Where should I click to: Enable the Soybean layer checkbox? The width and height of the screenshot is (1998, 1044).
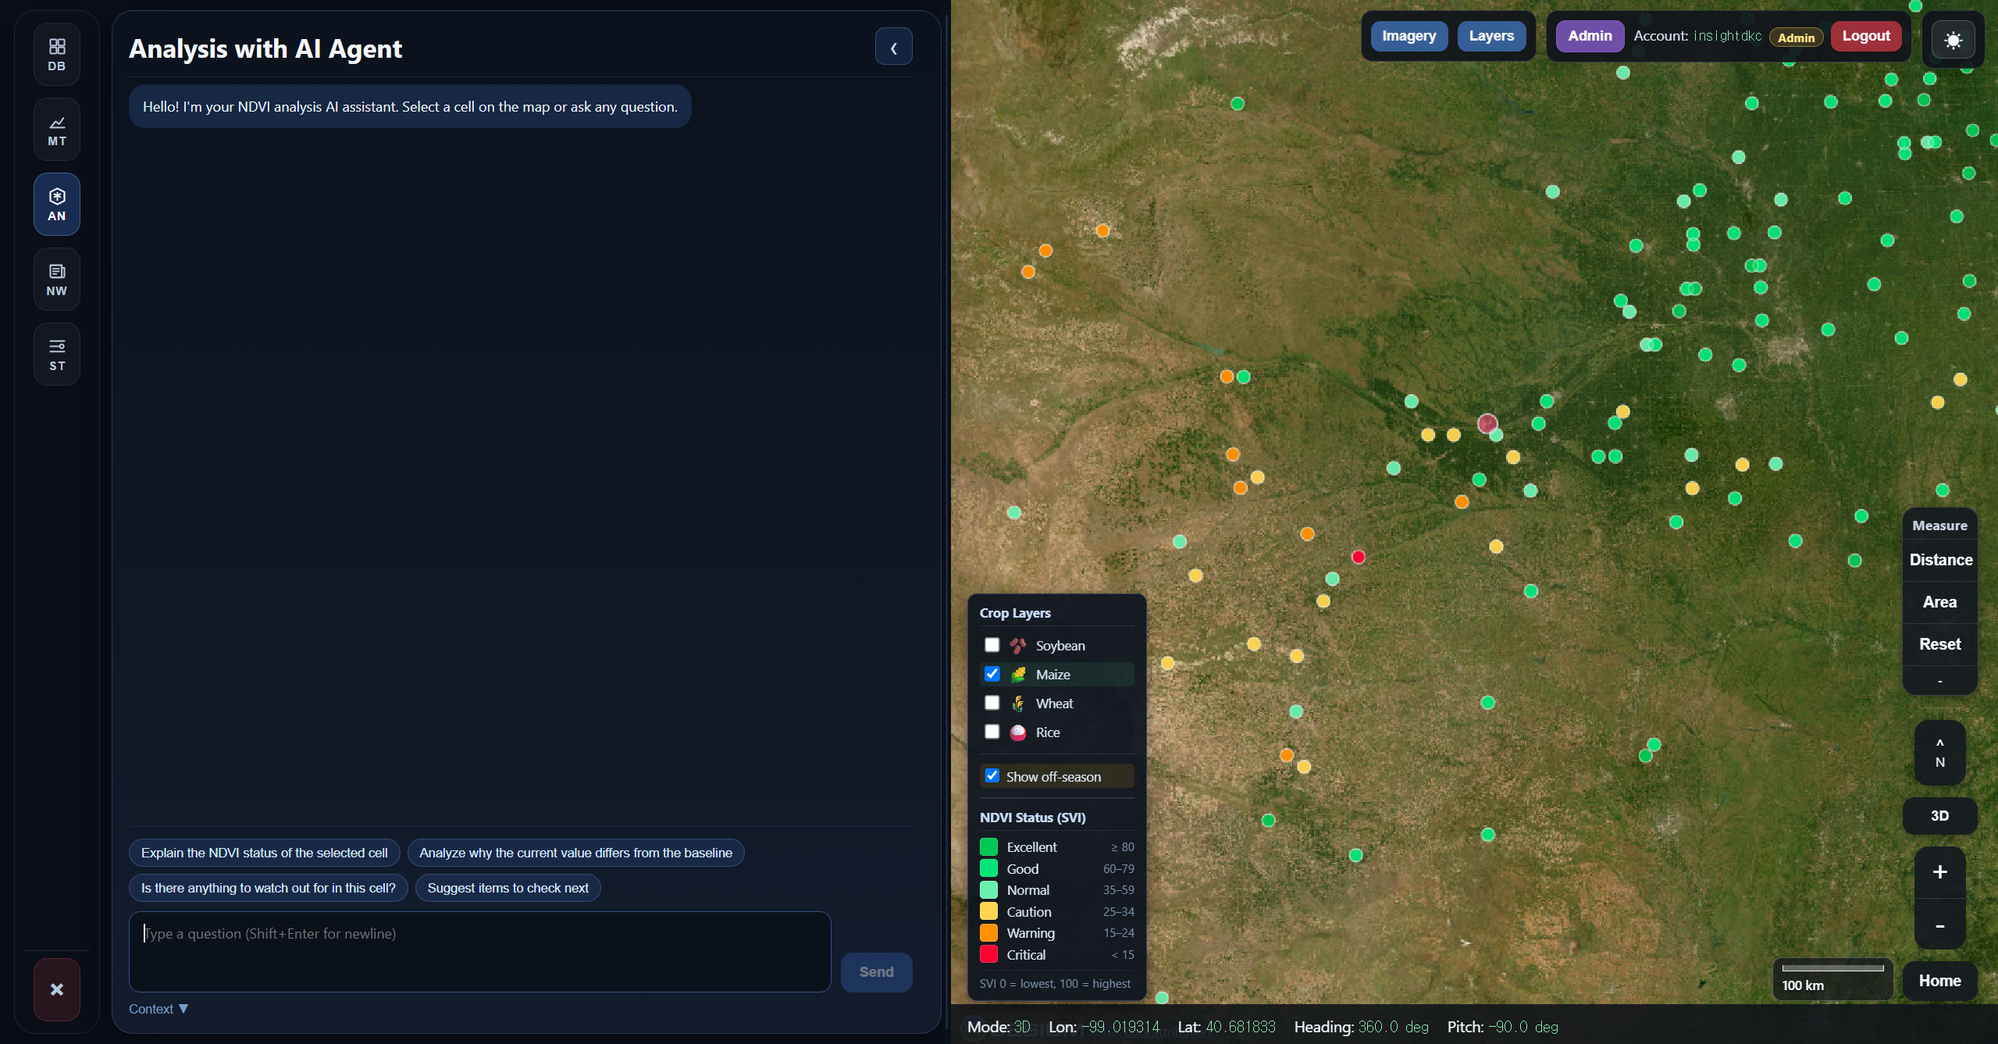tap(992, 645)
